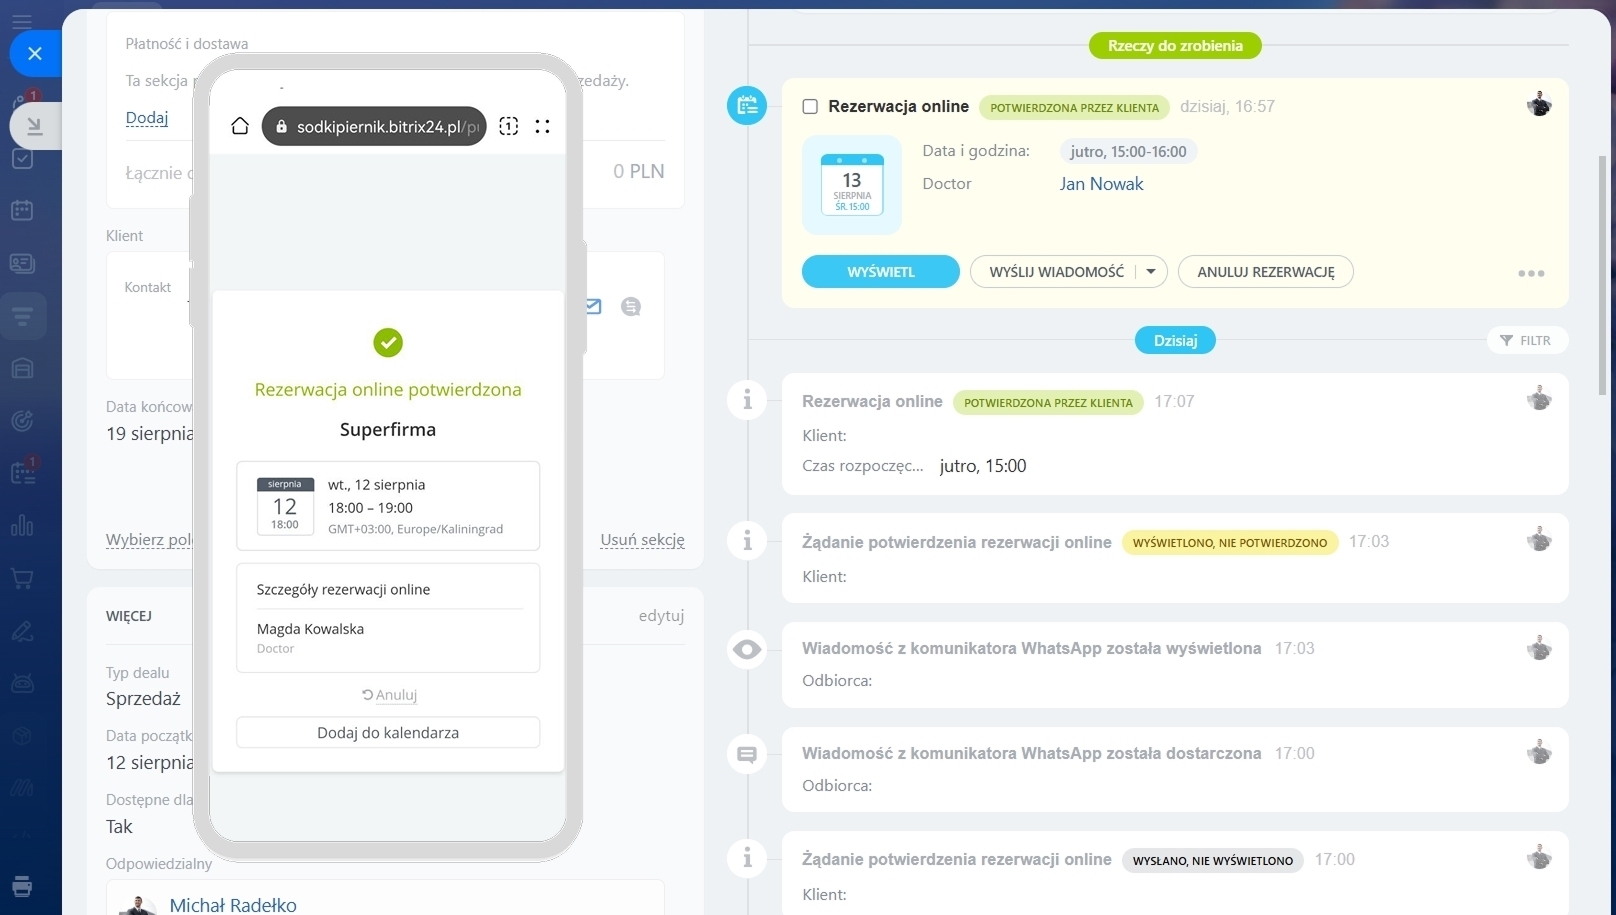Click the Magda Kowalska name in phone
1616x915 pixels.
coord(310,629)
